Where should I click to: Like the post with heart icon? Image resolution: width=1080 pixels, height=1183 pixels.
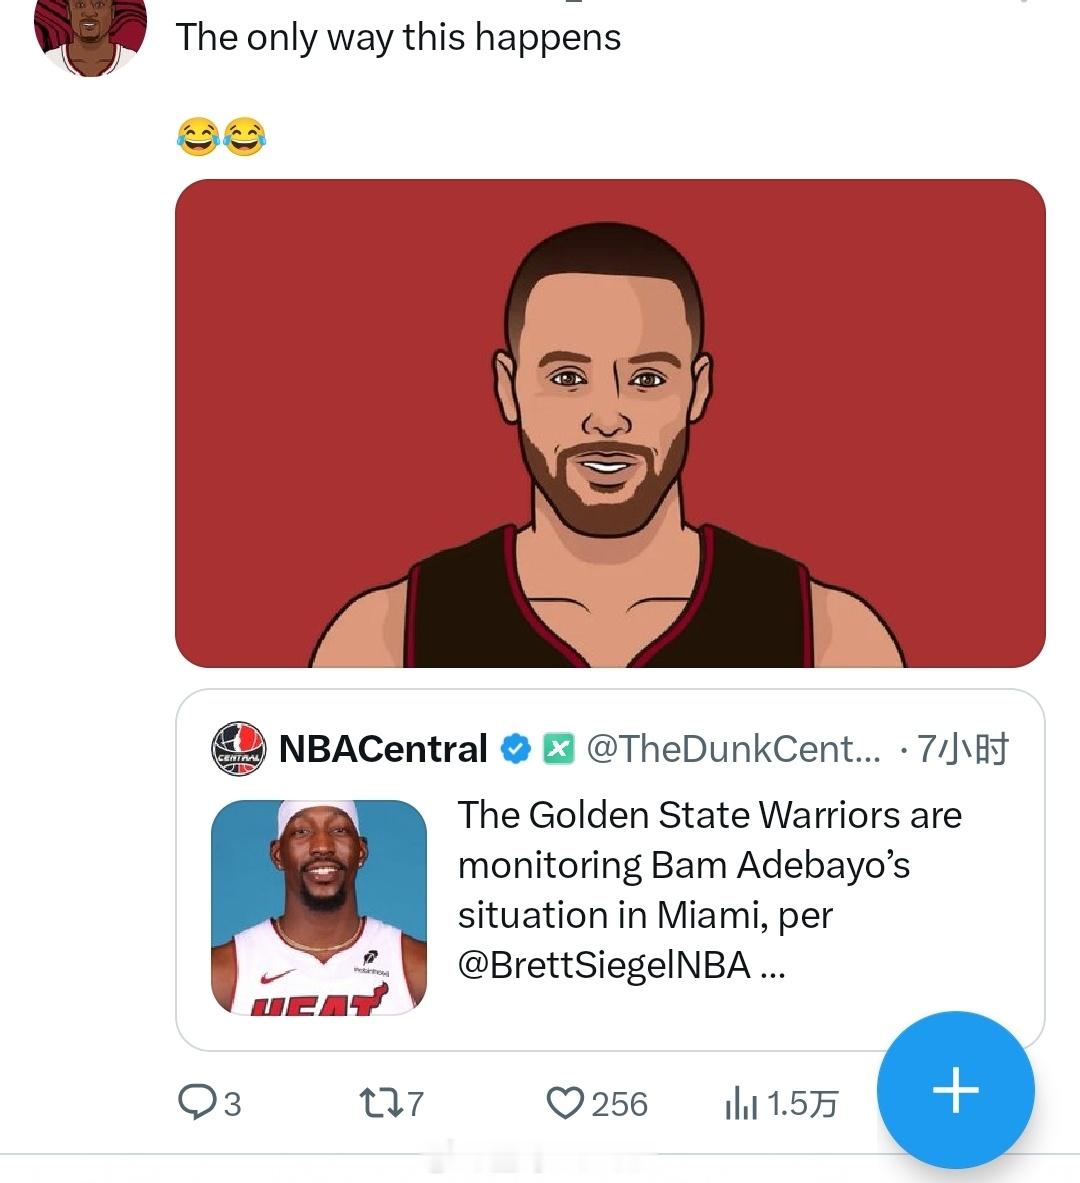pyautogui.click(x=565, y=1102)
